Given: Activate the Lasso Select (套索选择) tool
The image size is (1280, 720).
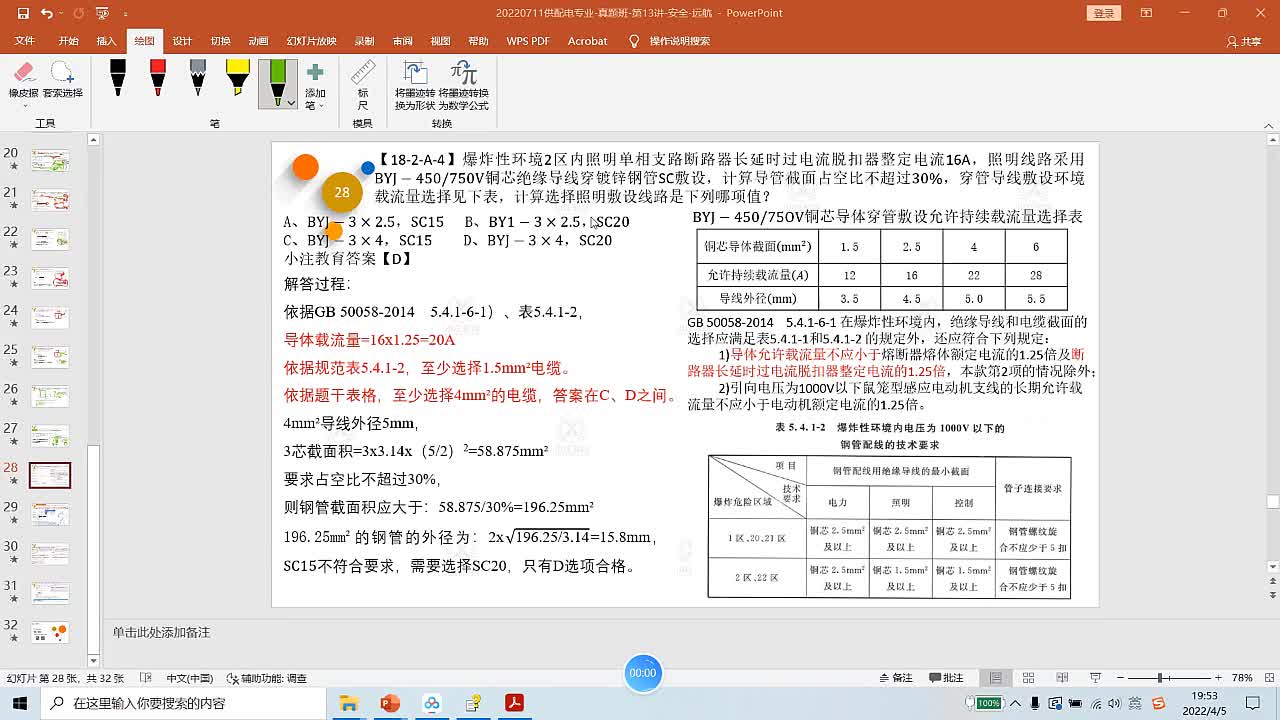Looking at the screenshot, I should point(62,80).
